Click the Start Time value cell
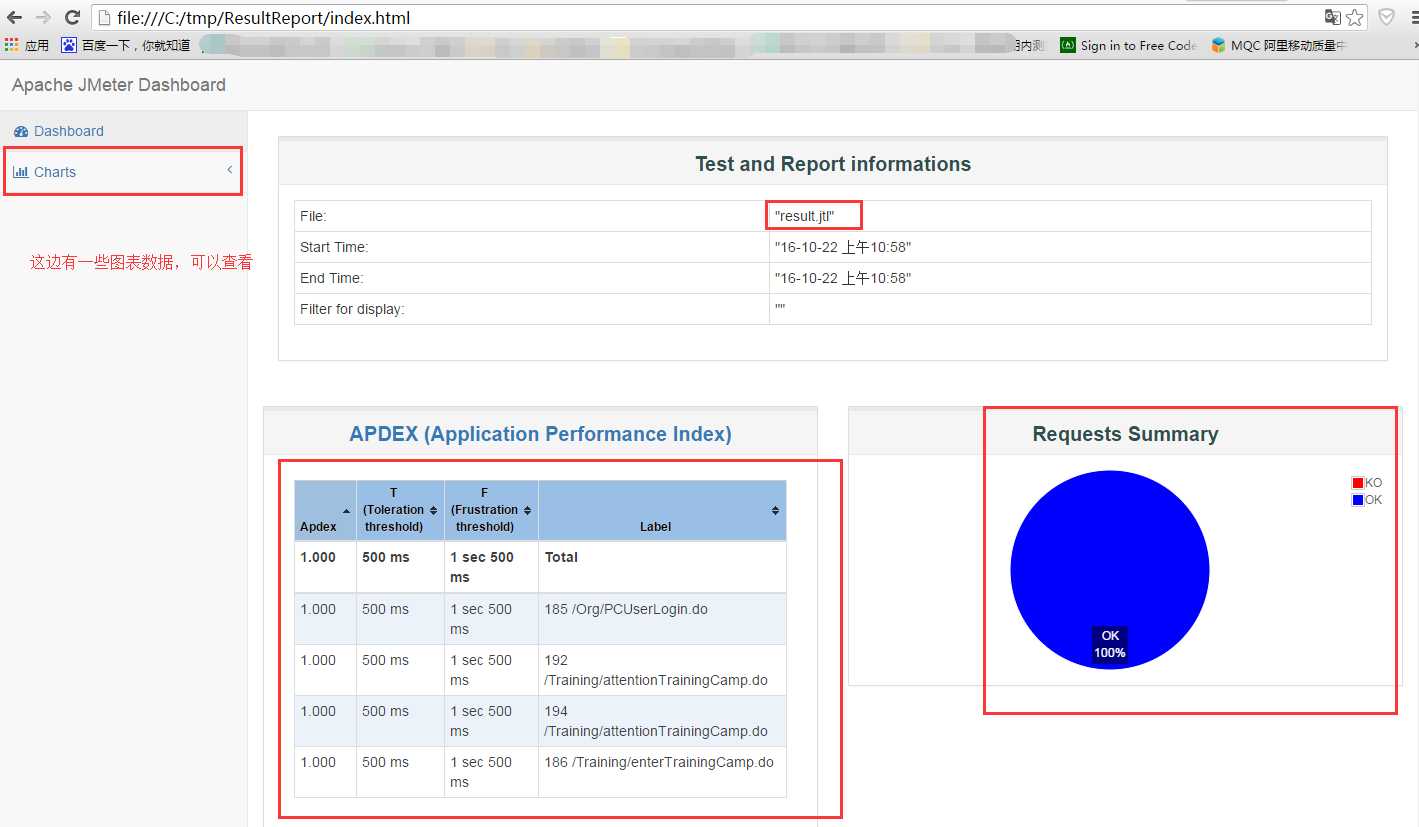This screenshot has width=1419, height=827. click(1070, 247)
